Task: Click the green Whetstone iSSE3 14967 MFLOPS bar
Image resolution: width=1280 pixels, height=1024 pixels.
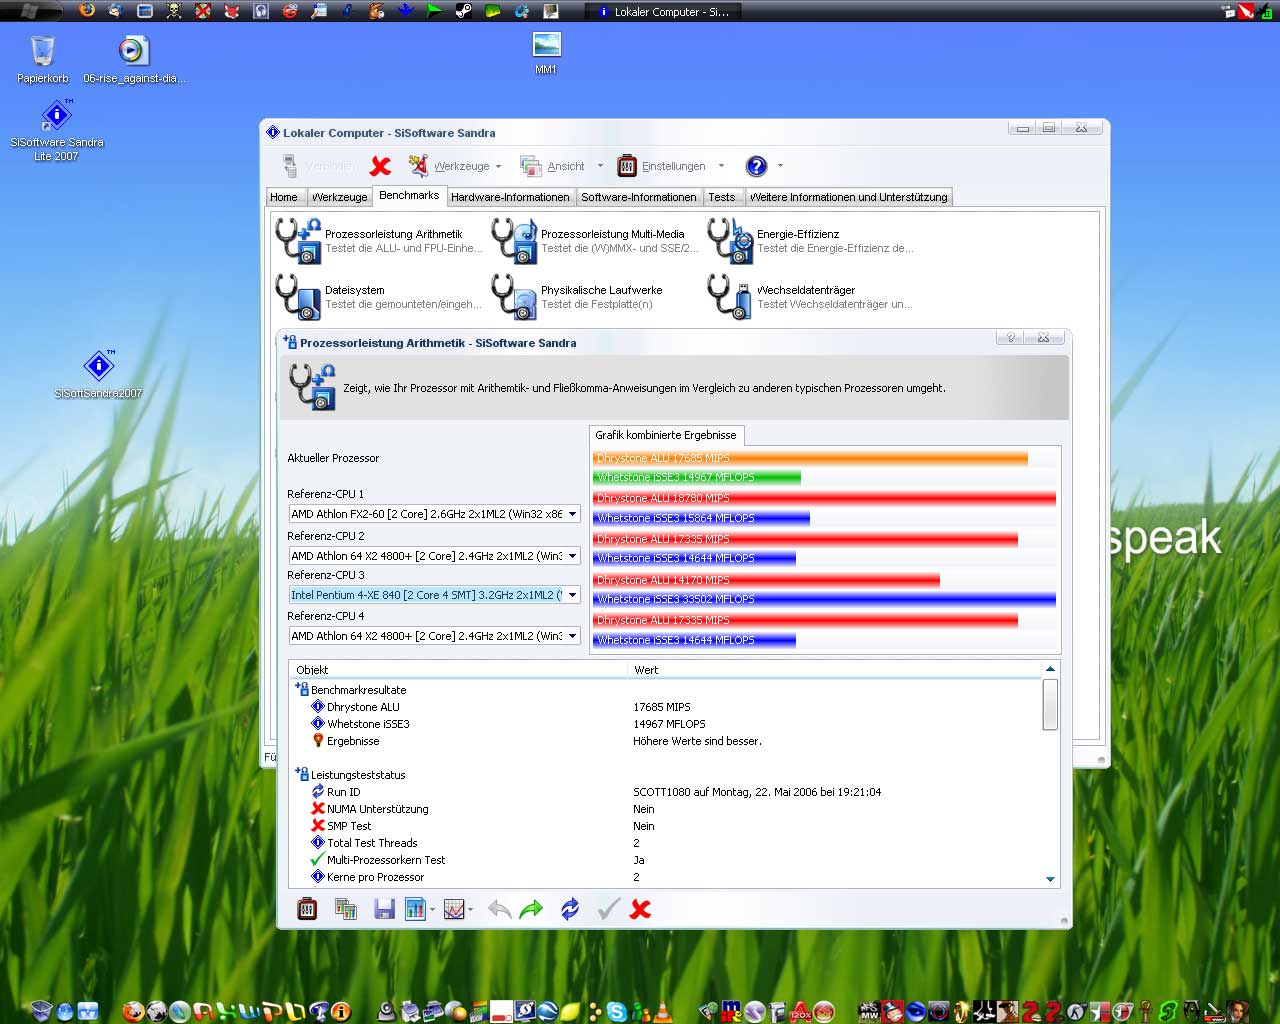Action: click(697, 477)
